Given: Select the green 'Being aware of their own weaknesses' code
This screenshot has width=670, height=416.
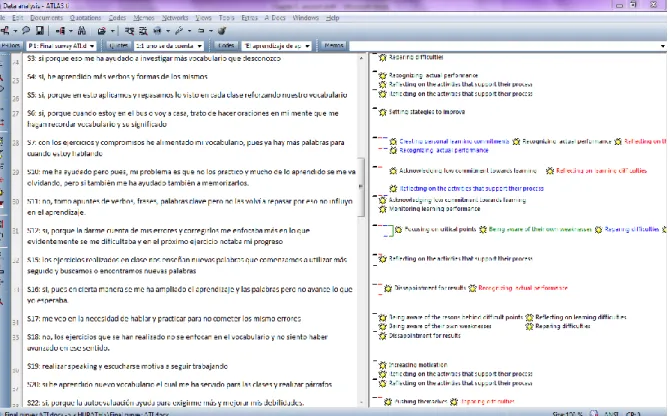Looking at the screenshot, I should click(540, 229).
